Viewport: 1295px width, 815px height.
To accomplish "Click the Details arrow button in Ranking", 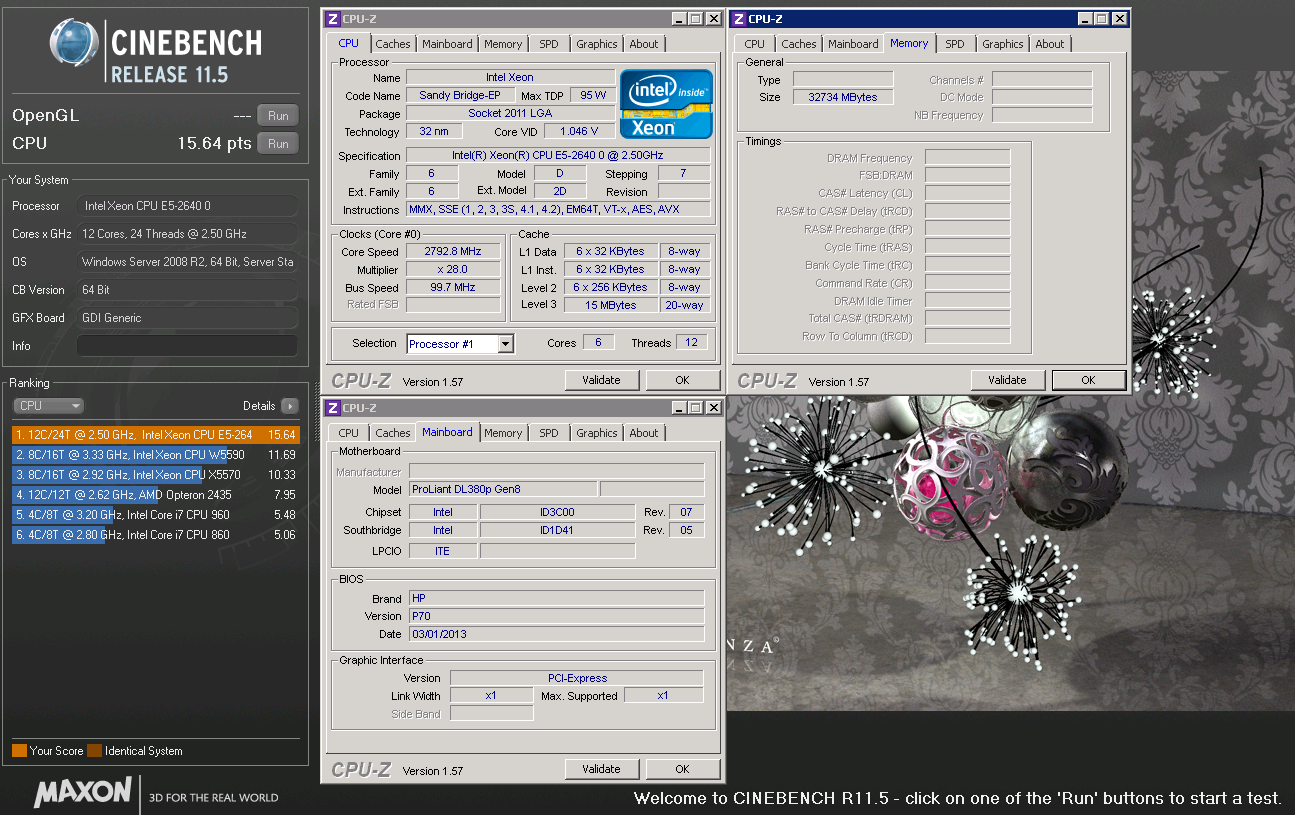I will (290, 406).
